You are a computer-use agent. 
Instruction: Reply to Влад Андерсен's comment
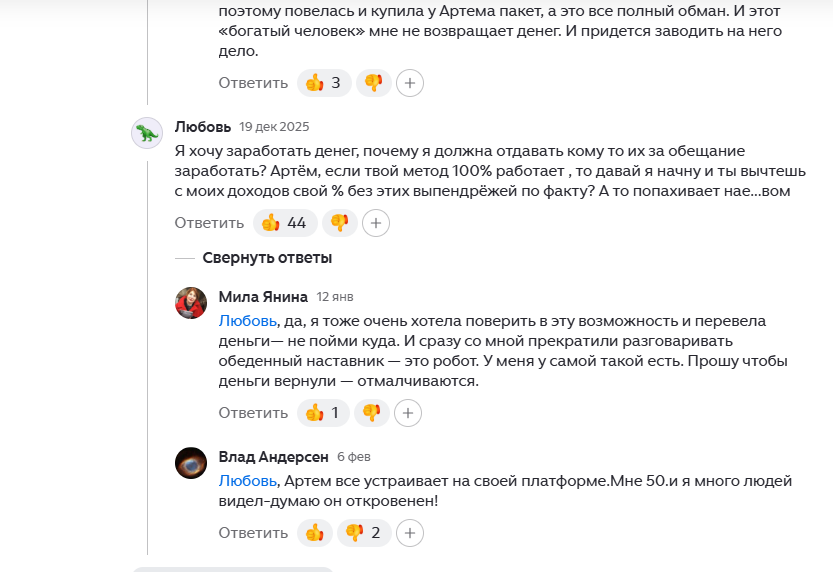click(x=253, y=532)
